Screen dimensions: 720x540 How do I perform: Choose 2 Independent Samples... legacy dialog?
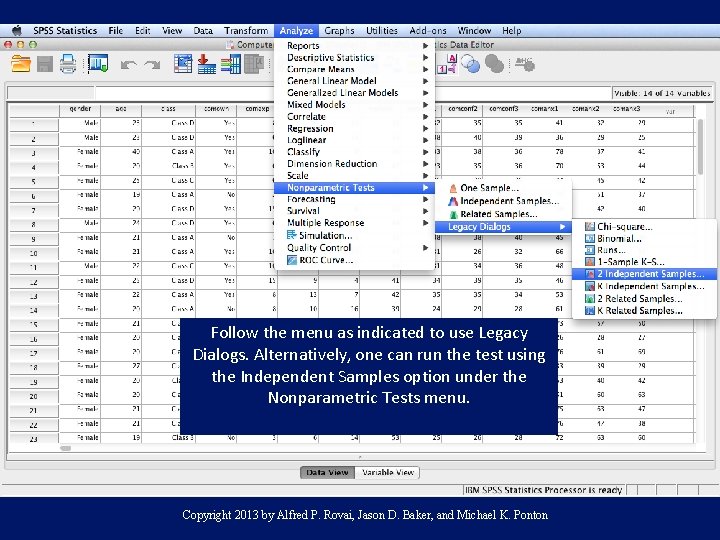point(644,274)
